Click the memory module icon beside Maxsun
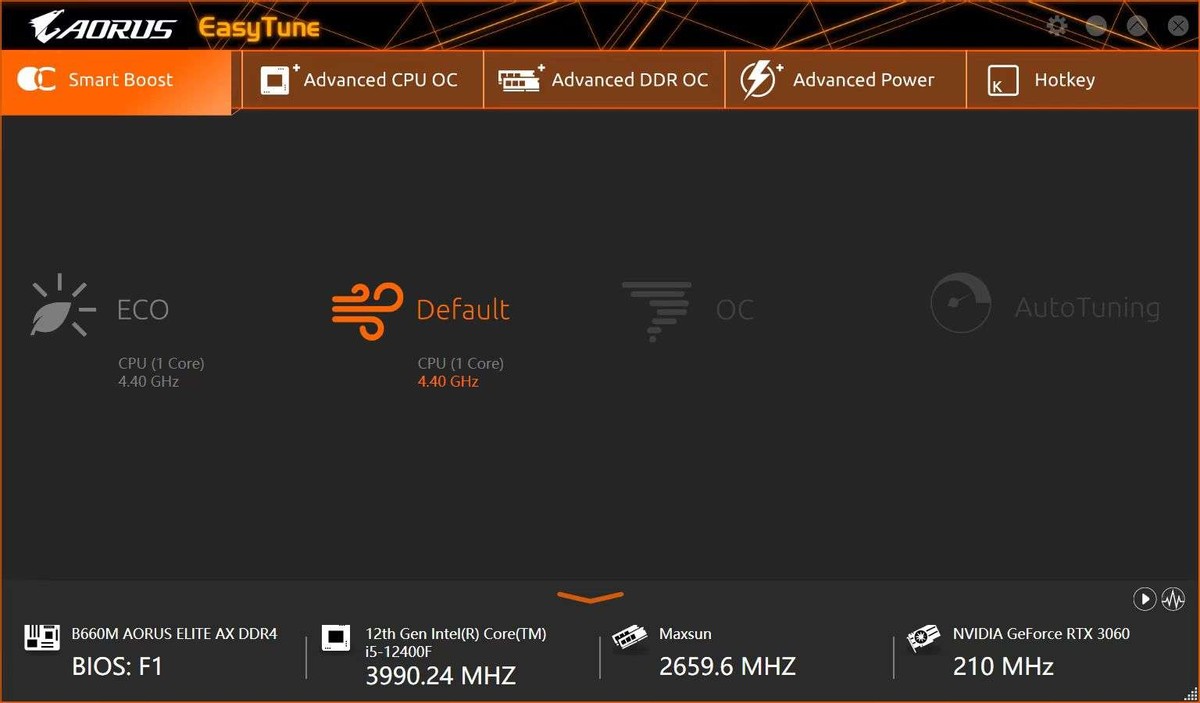1200x703 pixels. click(x=629, y=638)
